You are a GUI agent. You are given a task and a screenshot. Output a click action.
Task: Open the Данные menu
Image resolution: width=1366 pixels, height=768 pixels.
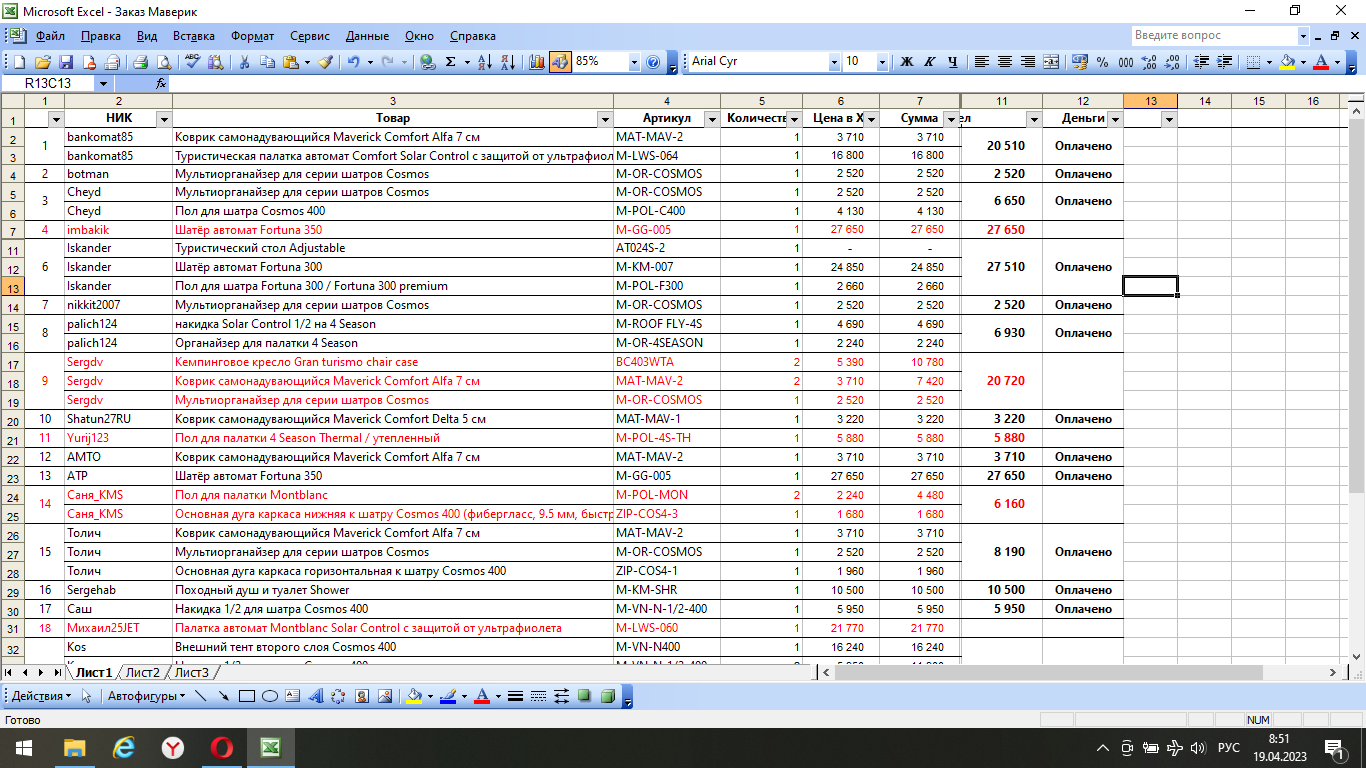(x=367, y=36)
